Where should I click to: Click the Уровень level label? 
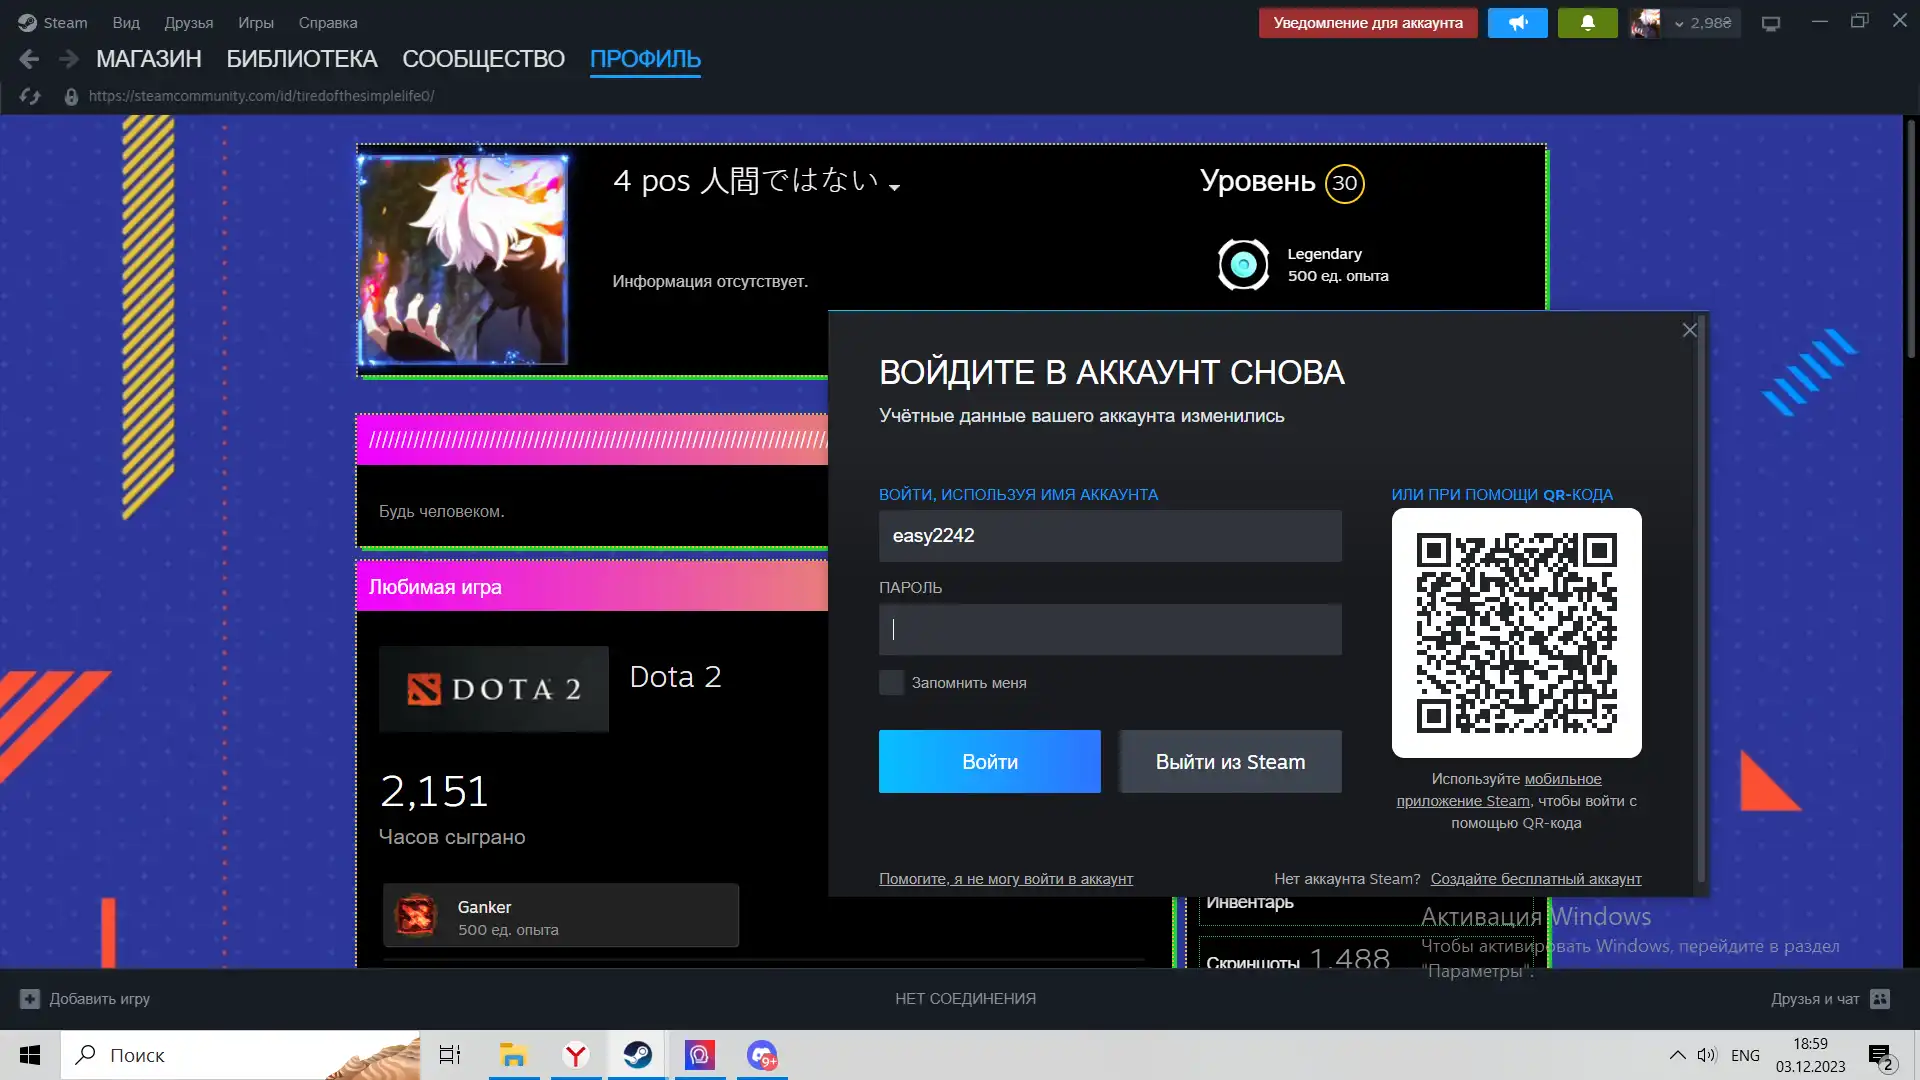pyautogui.click(x=1256, y=181)
